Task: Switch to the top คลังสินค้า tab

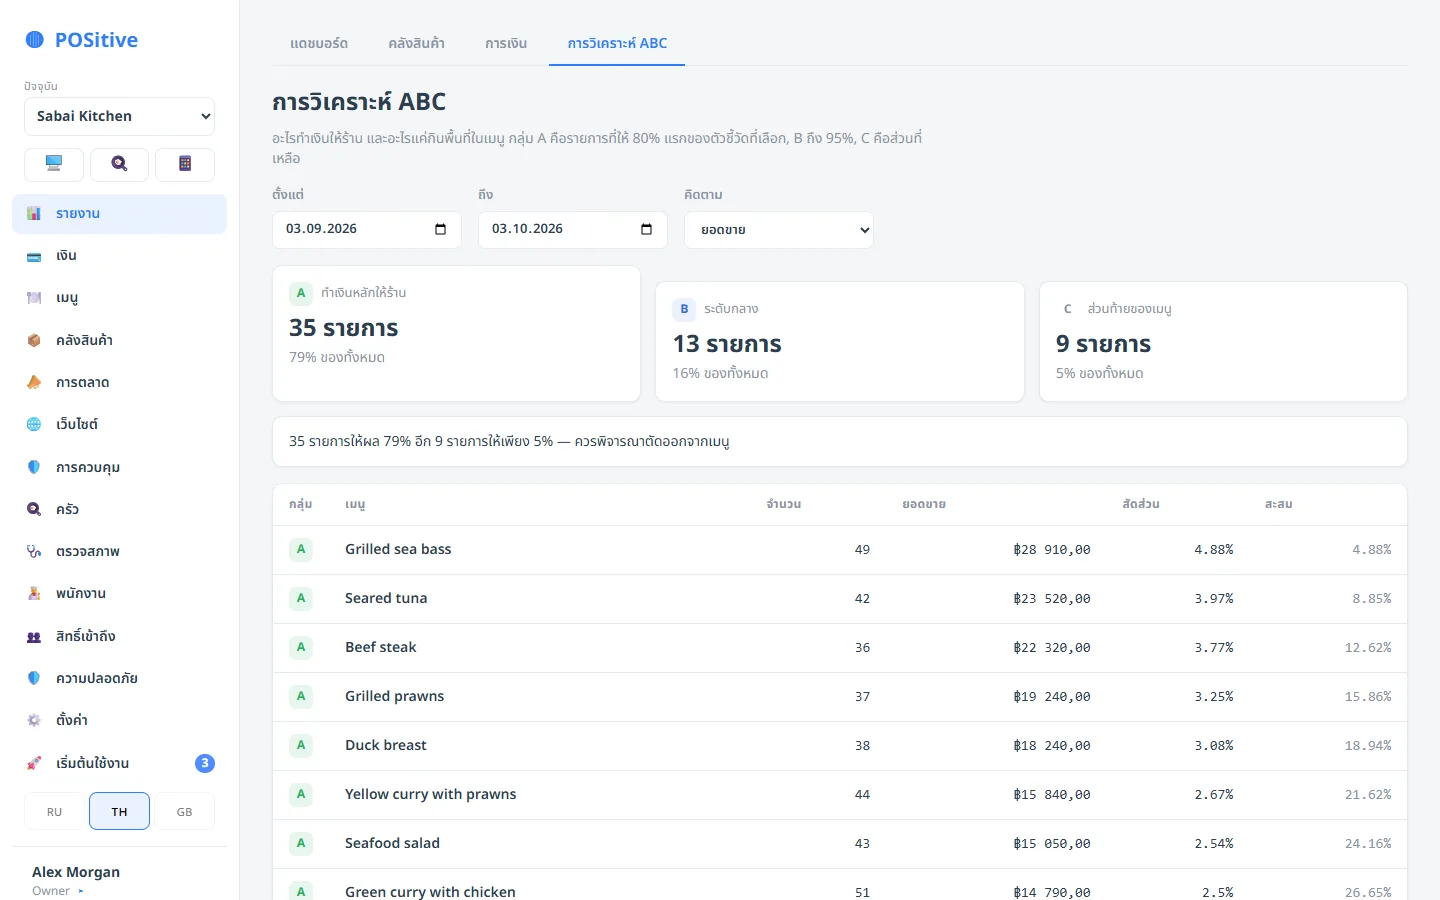Action: 417,43
